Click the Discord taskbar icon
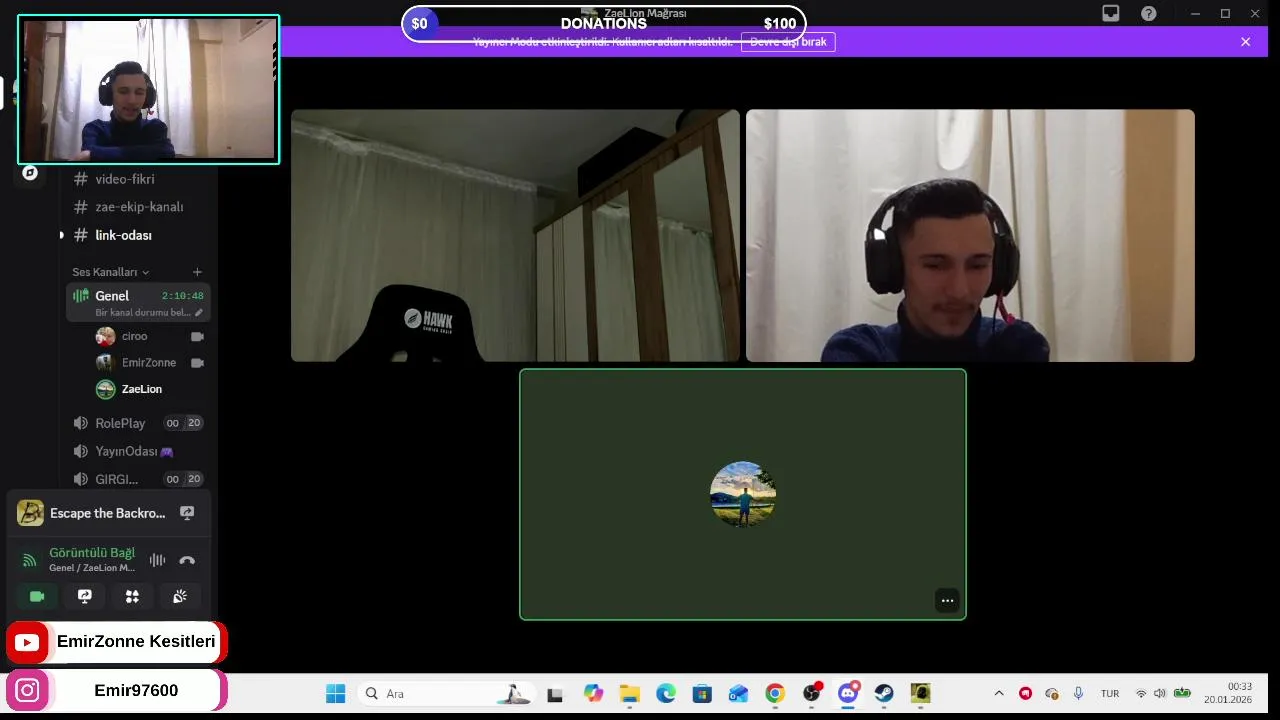This screenshot has height=720, width=1280. [848, 693]
